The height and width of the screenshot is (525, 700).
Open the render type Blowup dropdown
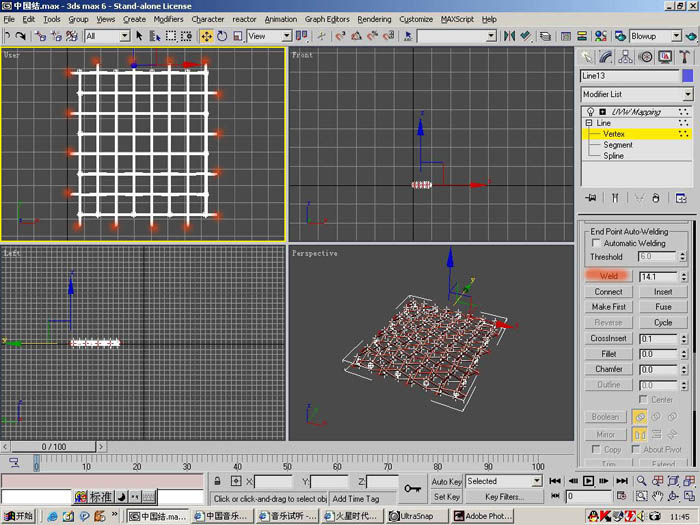pyautogui.click(x=677, y=36)
